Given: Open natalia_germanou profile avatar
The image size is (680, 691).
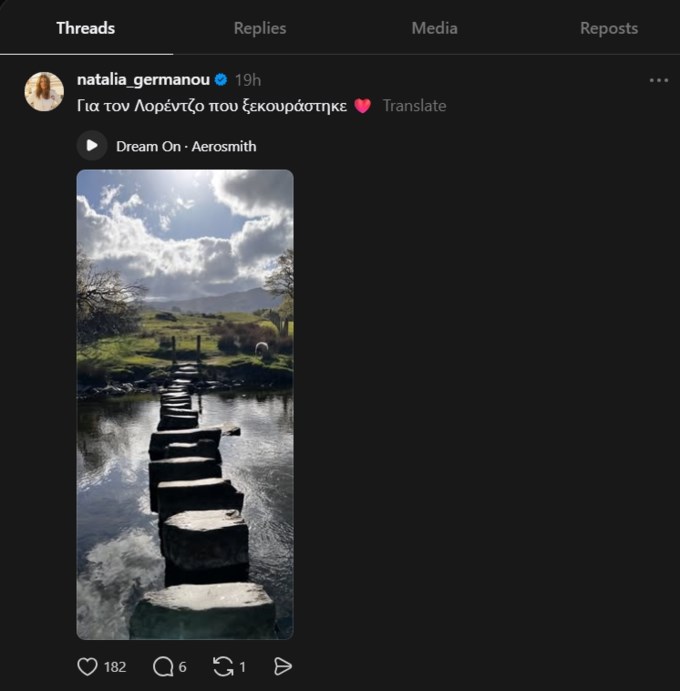Looking at the screenshot, I should 44,92.
